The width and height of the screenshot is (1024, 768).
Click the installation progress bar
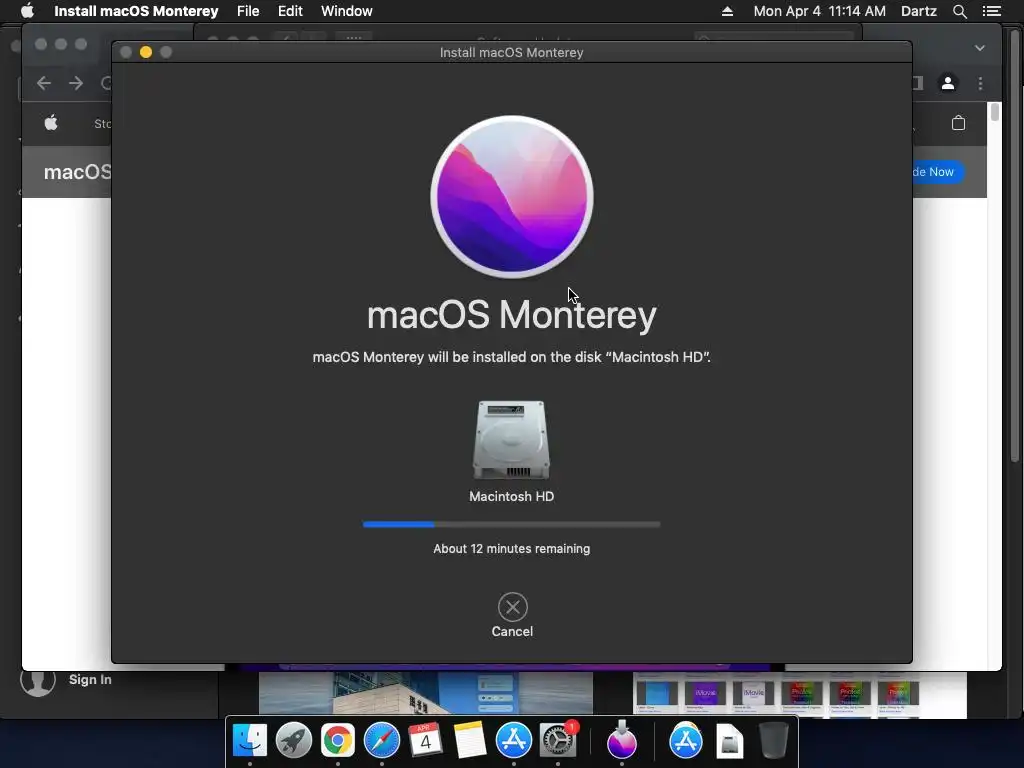click(x=511, y=524)
